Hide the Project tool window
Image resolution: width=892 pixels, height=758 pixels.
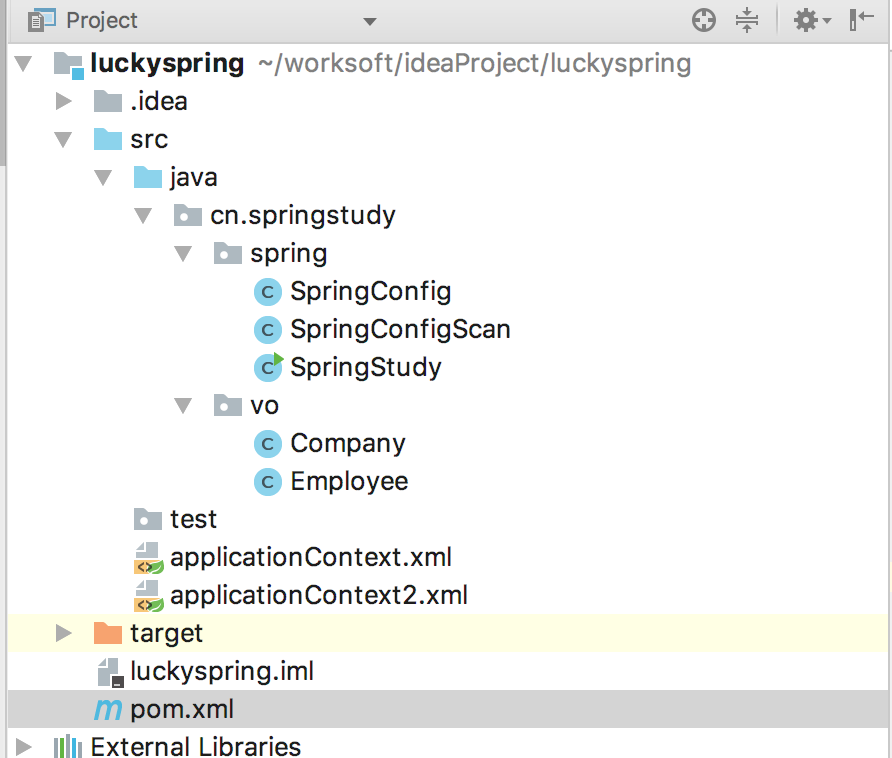[862, 20]
